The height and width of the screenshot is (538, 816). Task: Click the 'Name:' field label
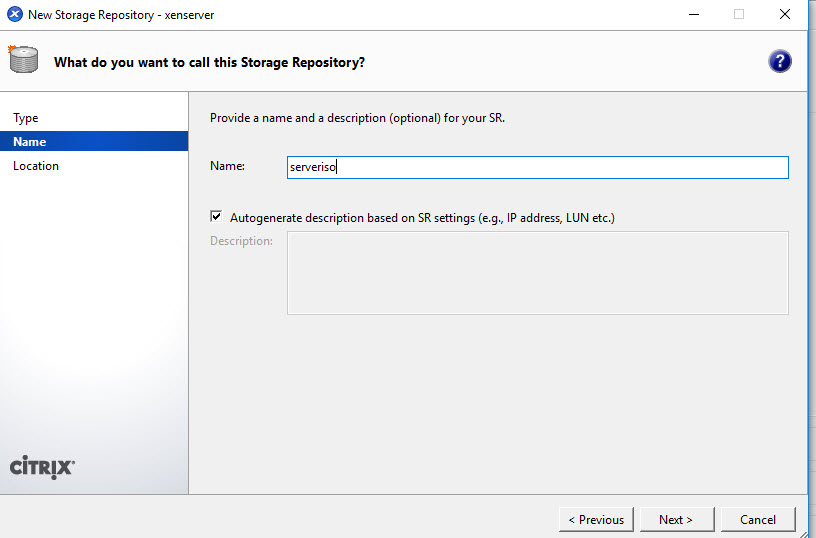pos(227,166)
